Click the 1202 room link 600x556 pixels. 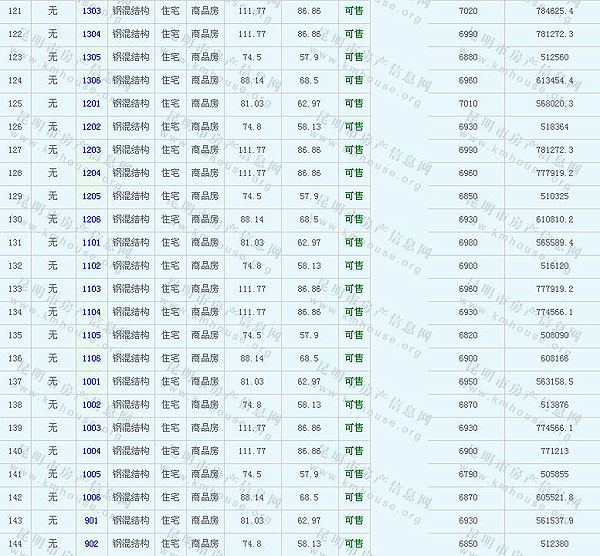tap(91, 127)
